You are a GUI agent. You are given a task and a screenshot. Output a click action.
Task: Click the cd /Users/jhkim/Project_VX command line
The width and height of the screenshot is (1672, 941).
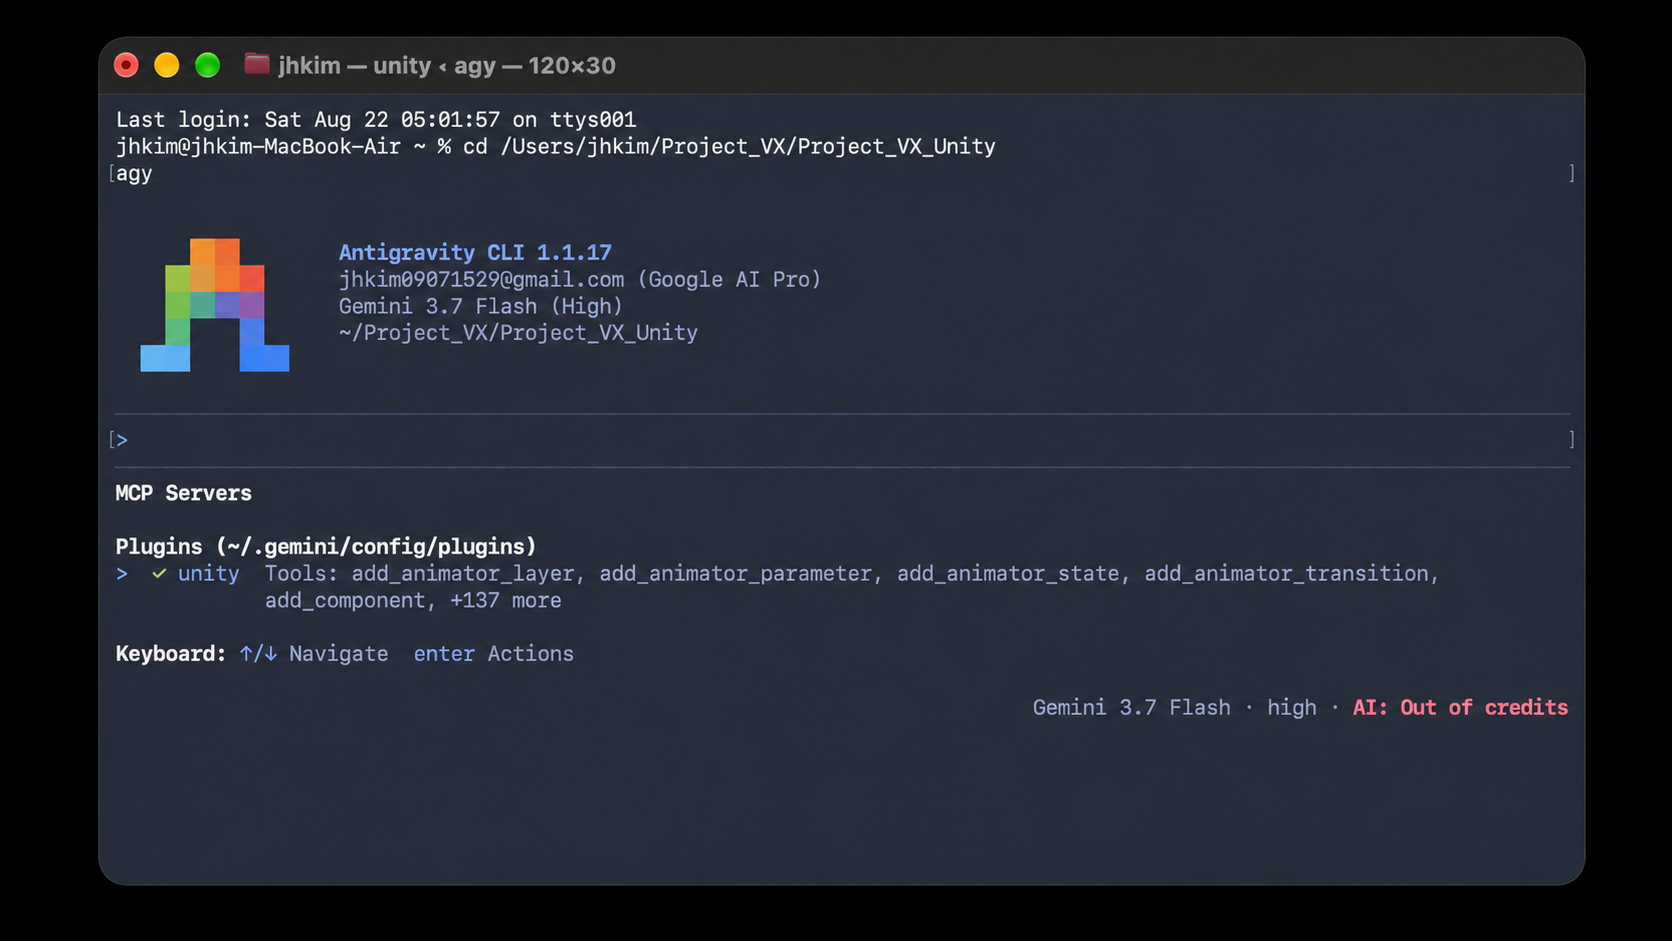click(x=556, y=147)
